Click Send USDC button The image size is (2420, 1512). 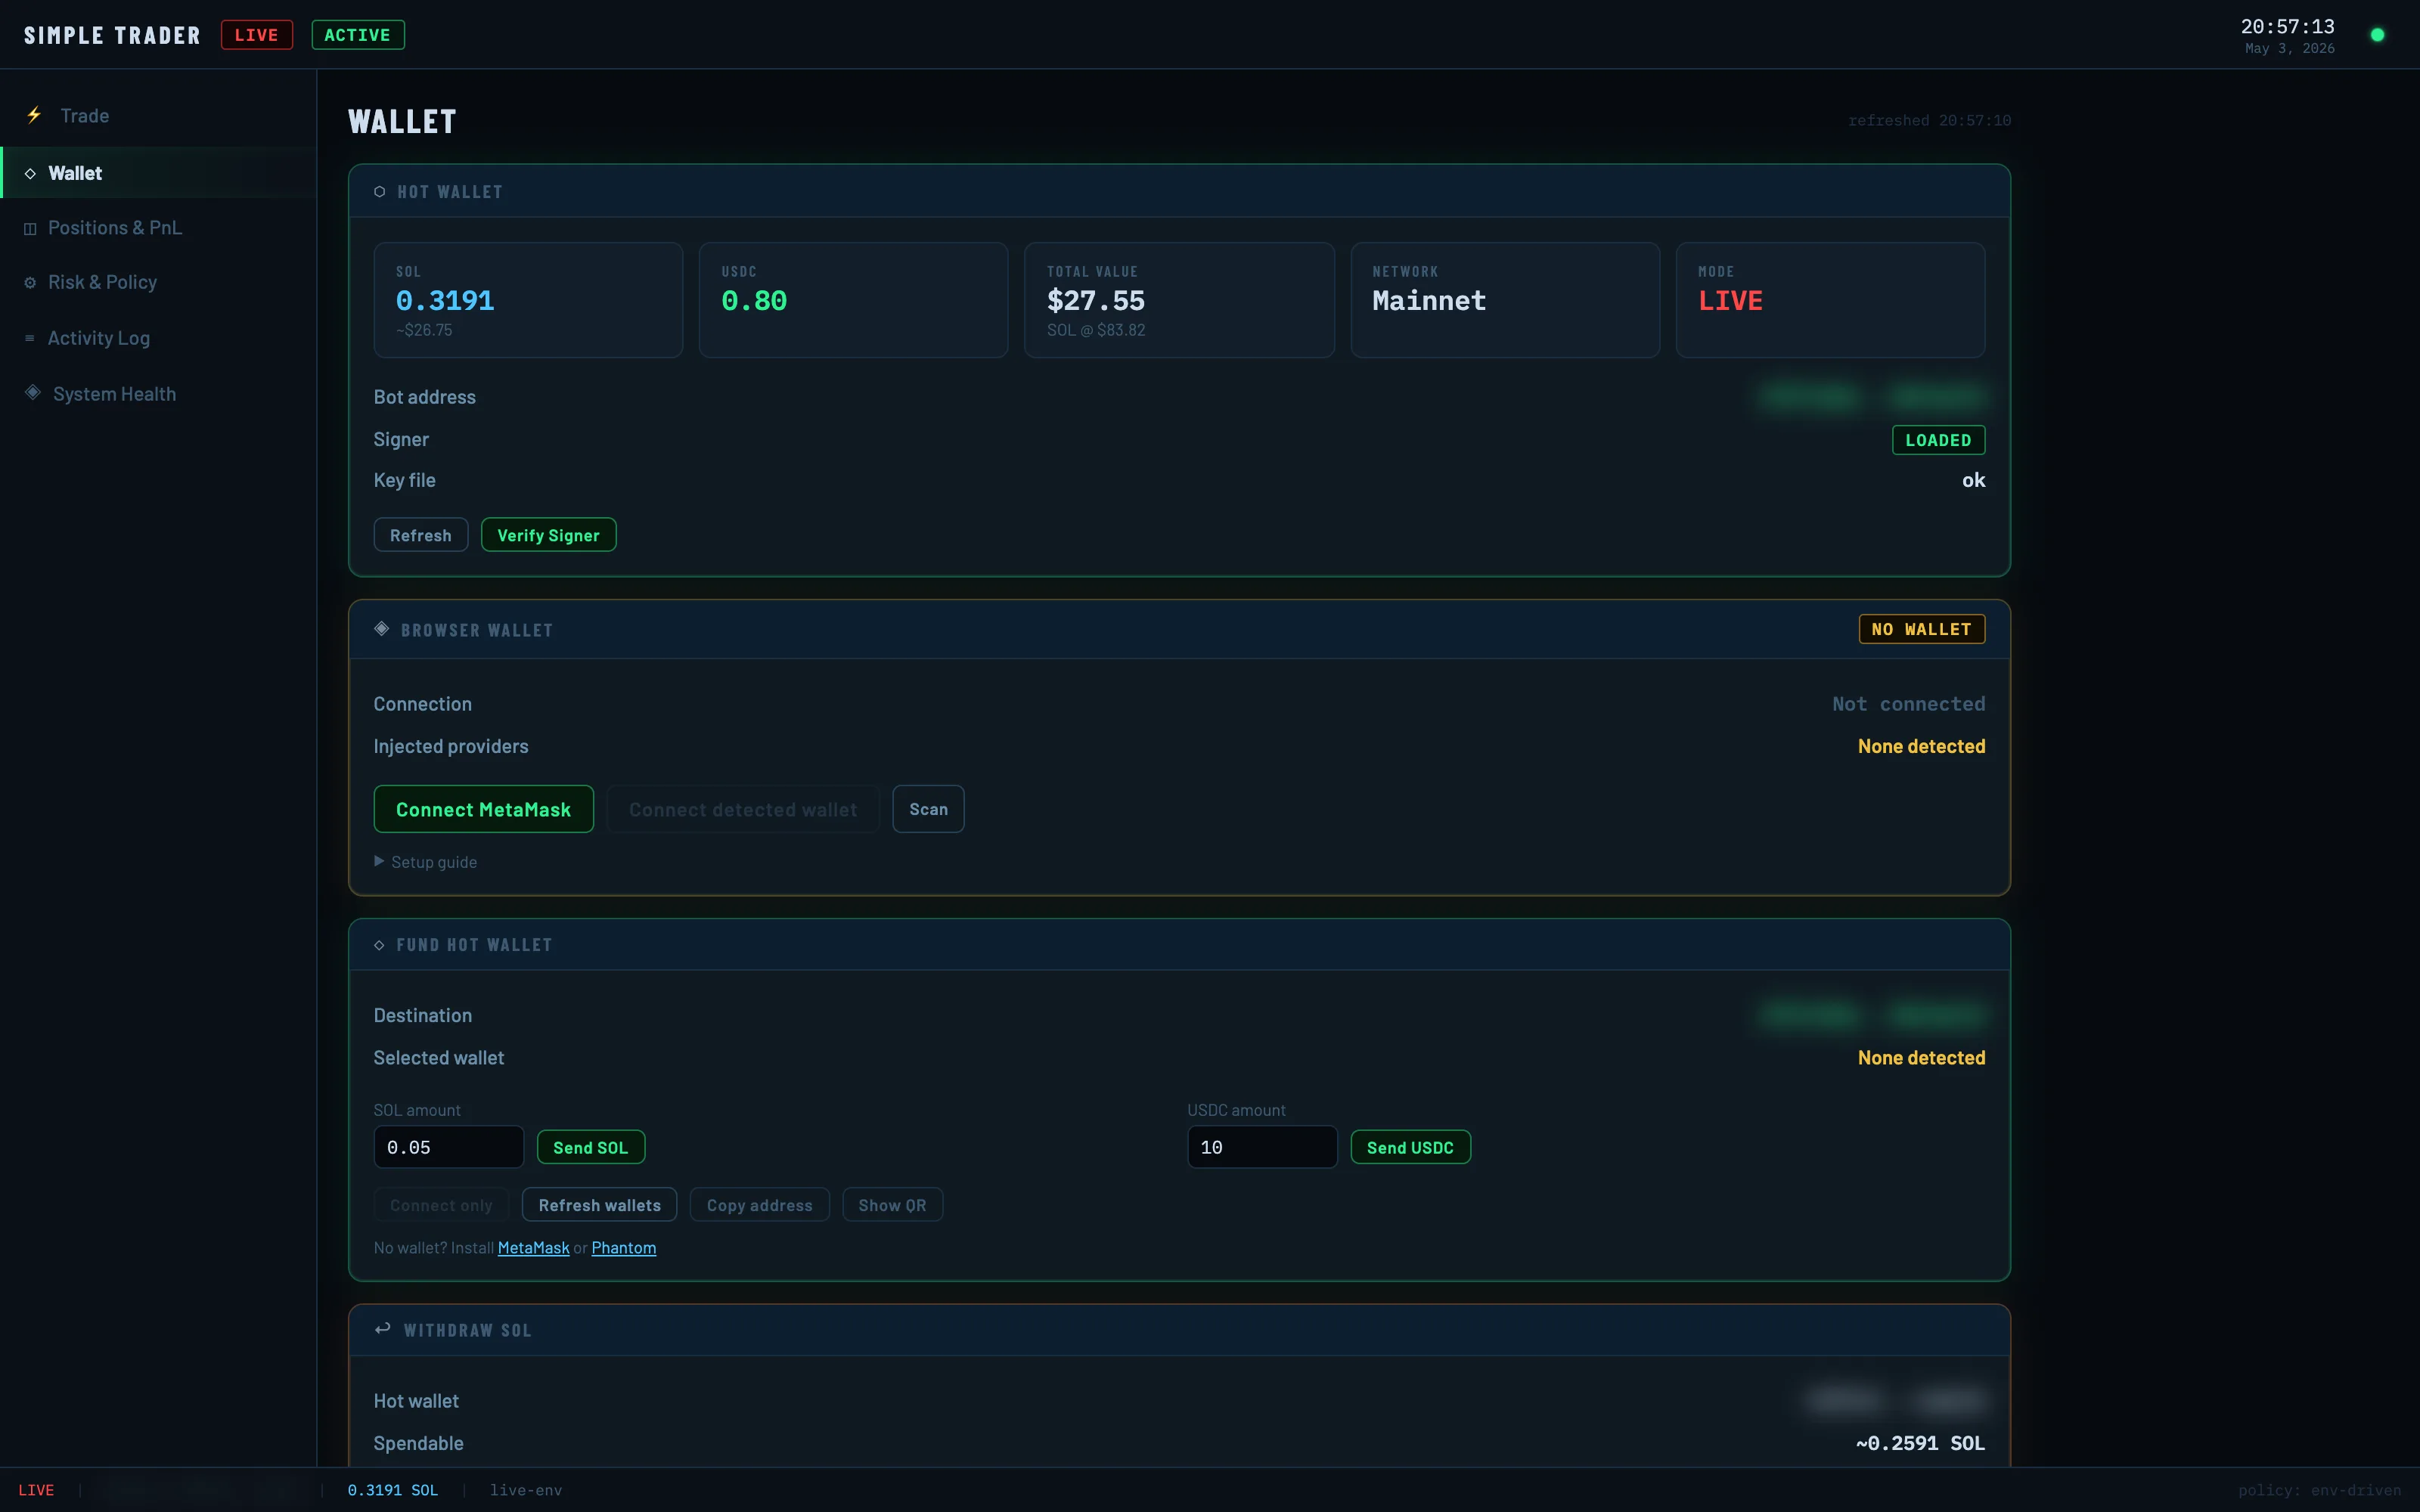tap(1410, 1148)
